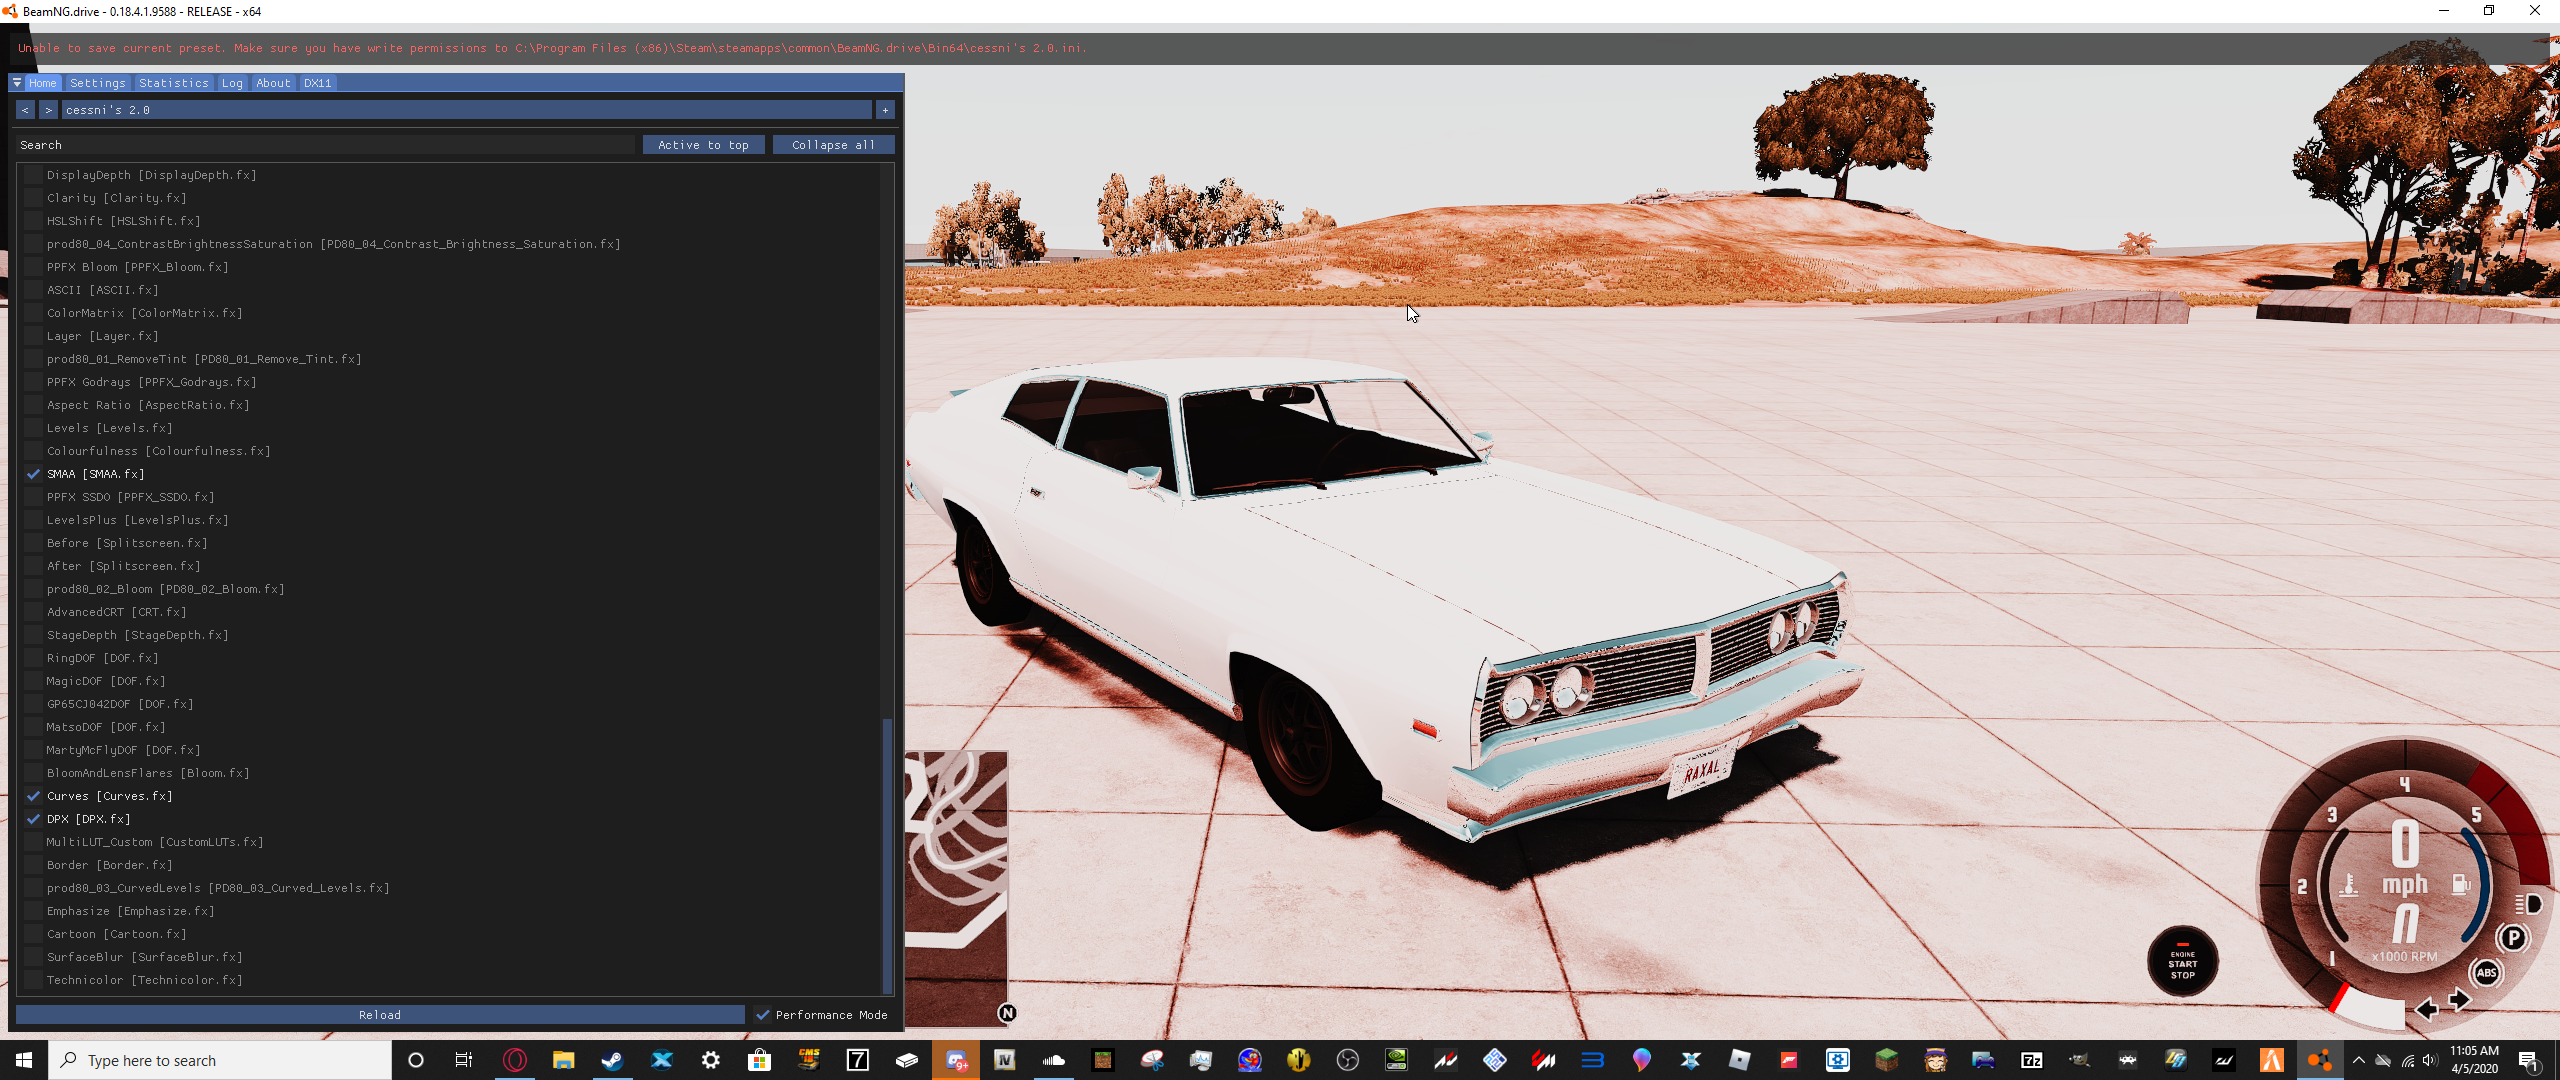Switch to the Statistics tab
The height and width of the screenshot is (1080, 2560).
[174, 83]
